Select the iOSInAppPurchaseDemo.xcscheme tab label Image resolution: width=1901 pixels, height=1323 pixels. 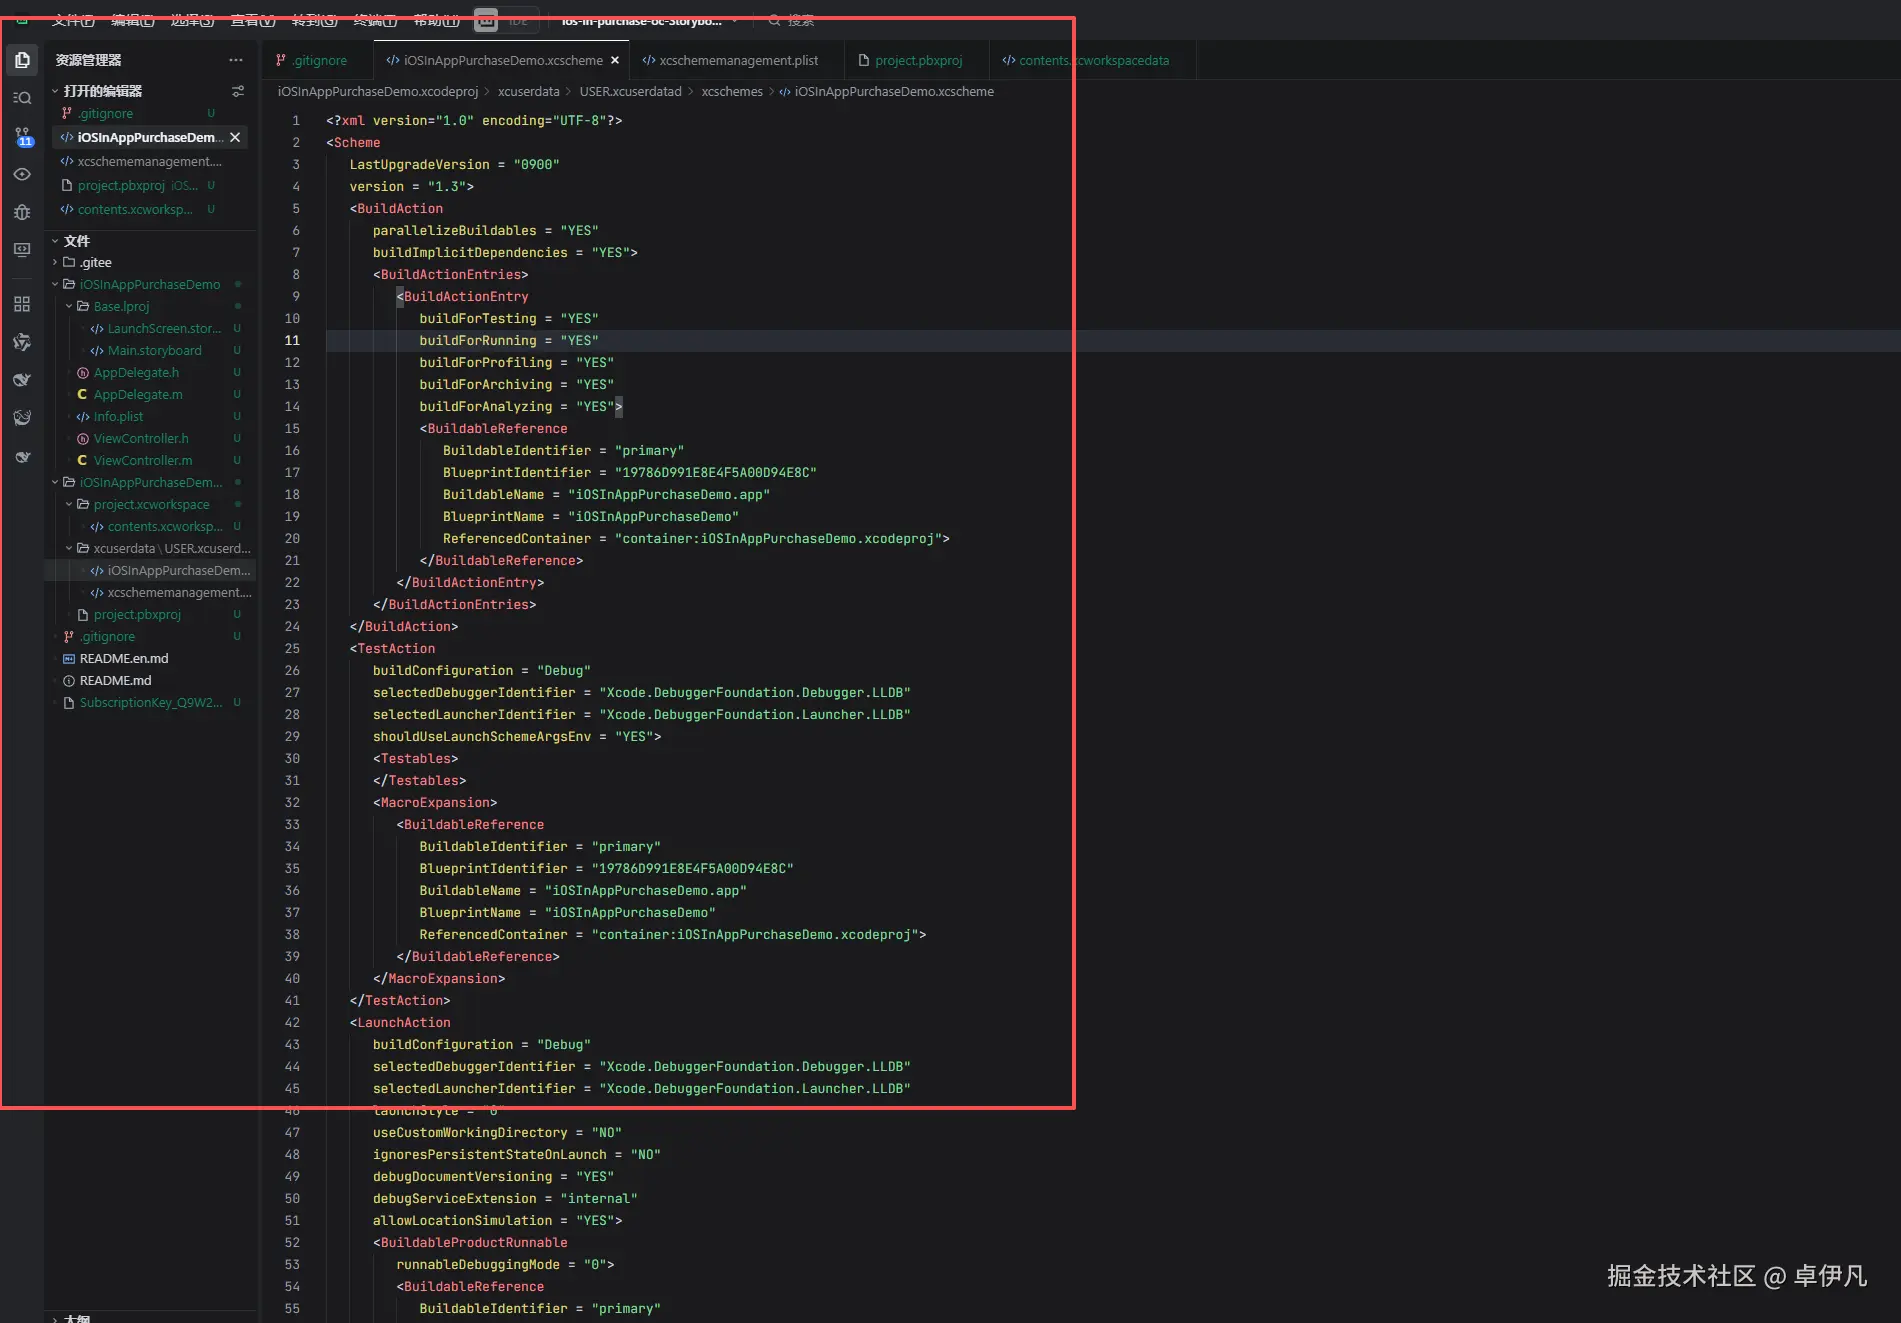point(503,60)
